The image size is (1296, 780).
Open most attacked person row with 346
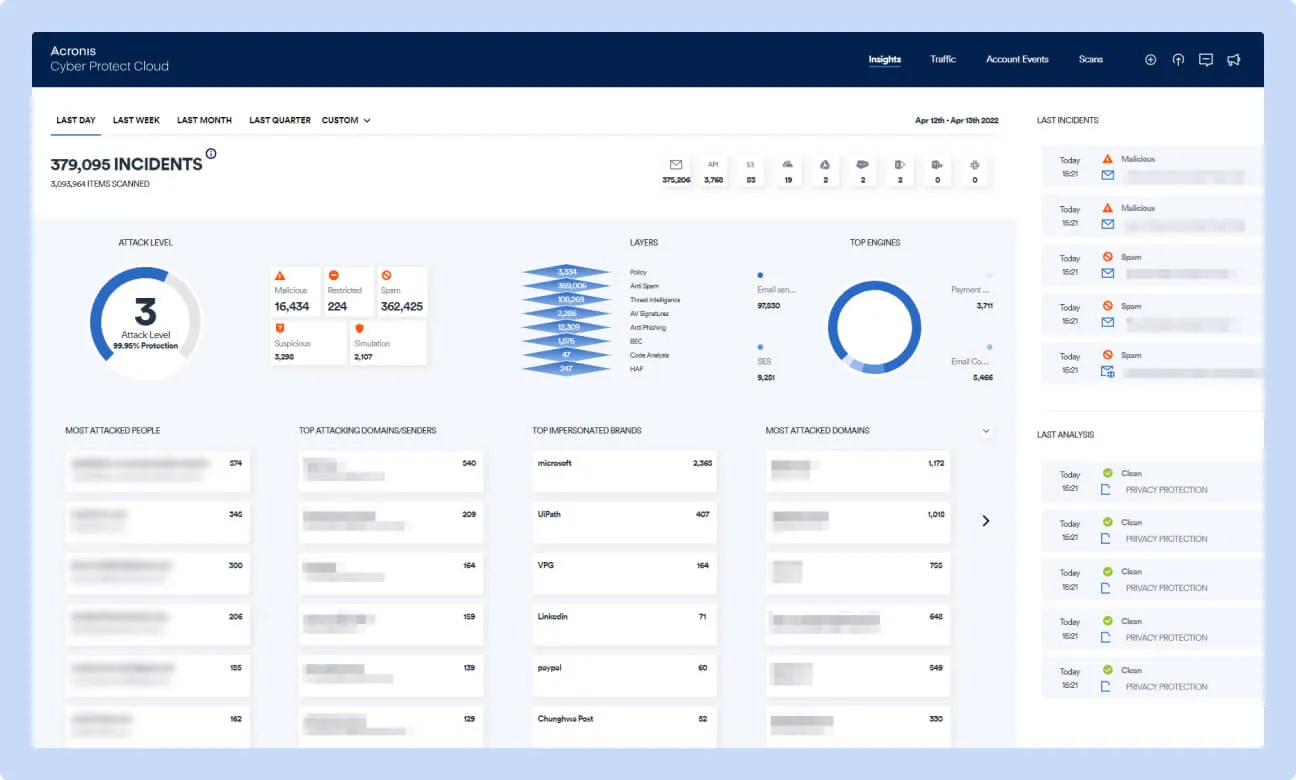point(158,522)
